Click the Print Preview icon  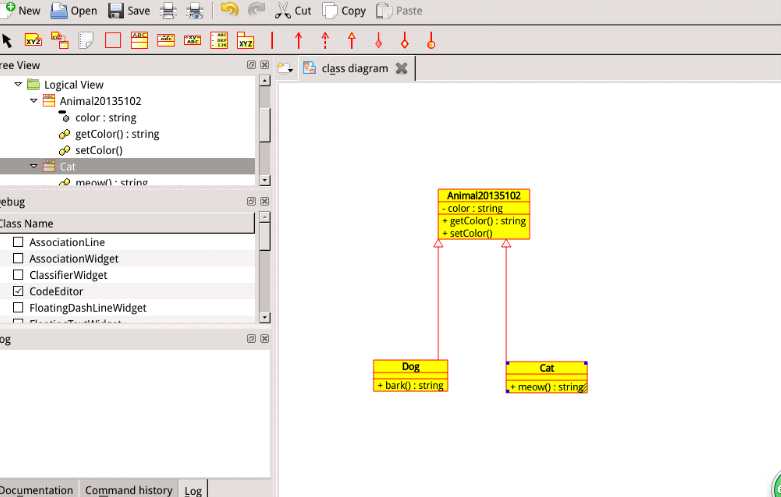click(x=195, y=10)
